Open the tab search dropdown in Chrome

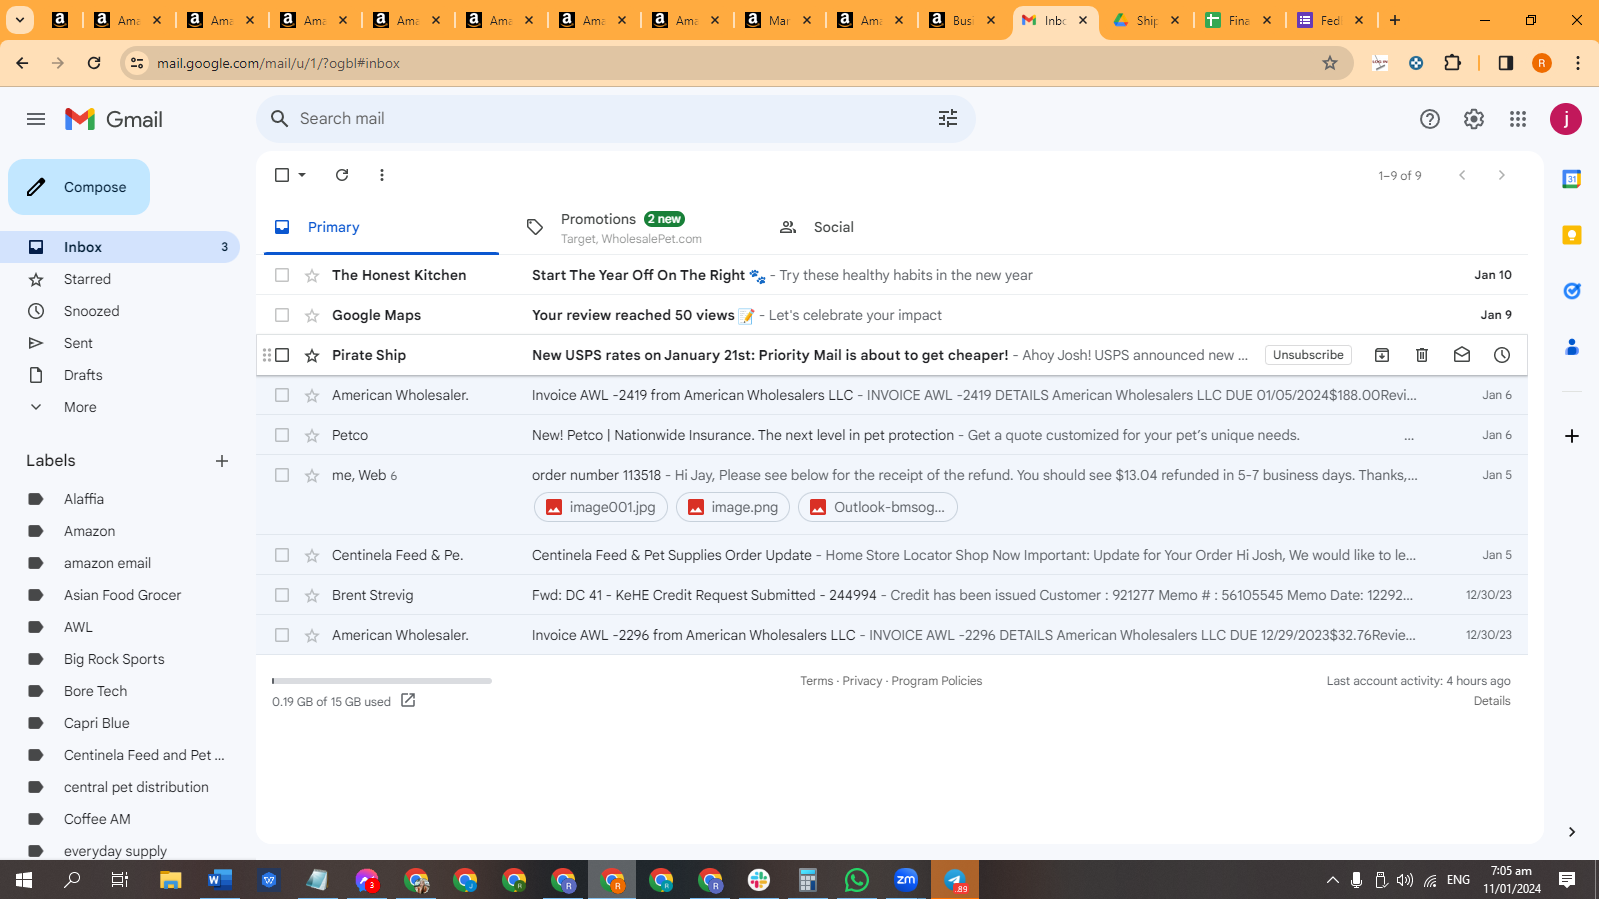pyautogui.click(x=20, y=20)
